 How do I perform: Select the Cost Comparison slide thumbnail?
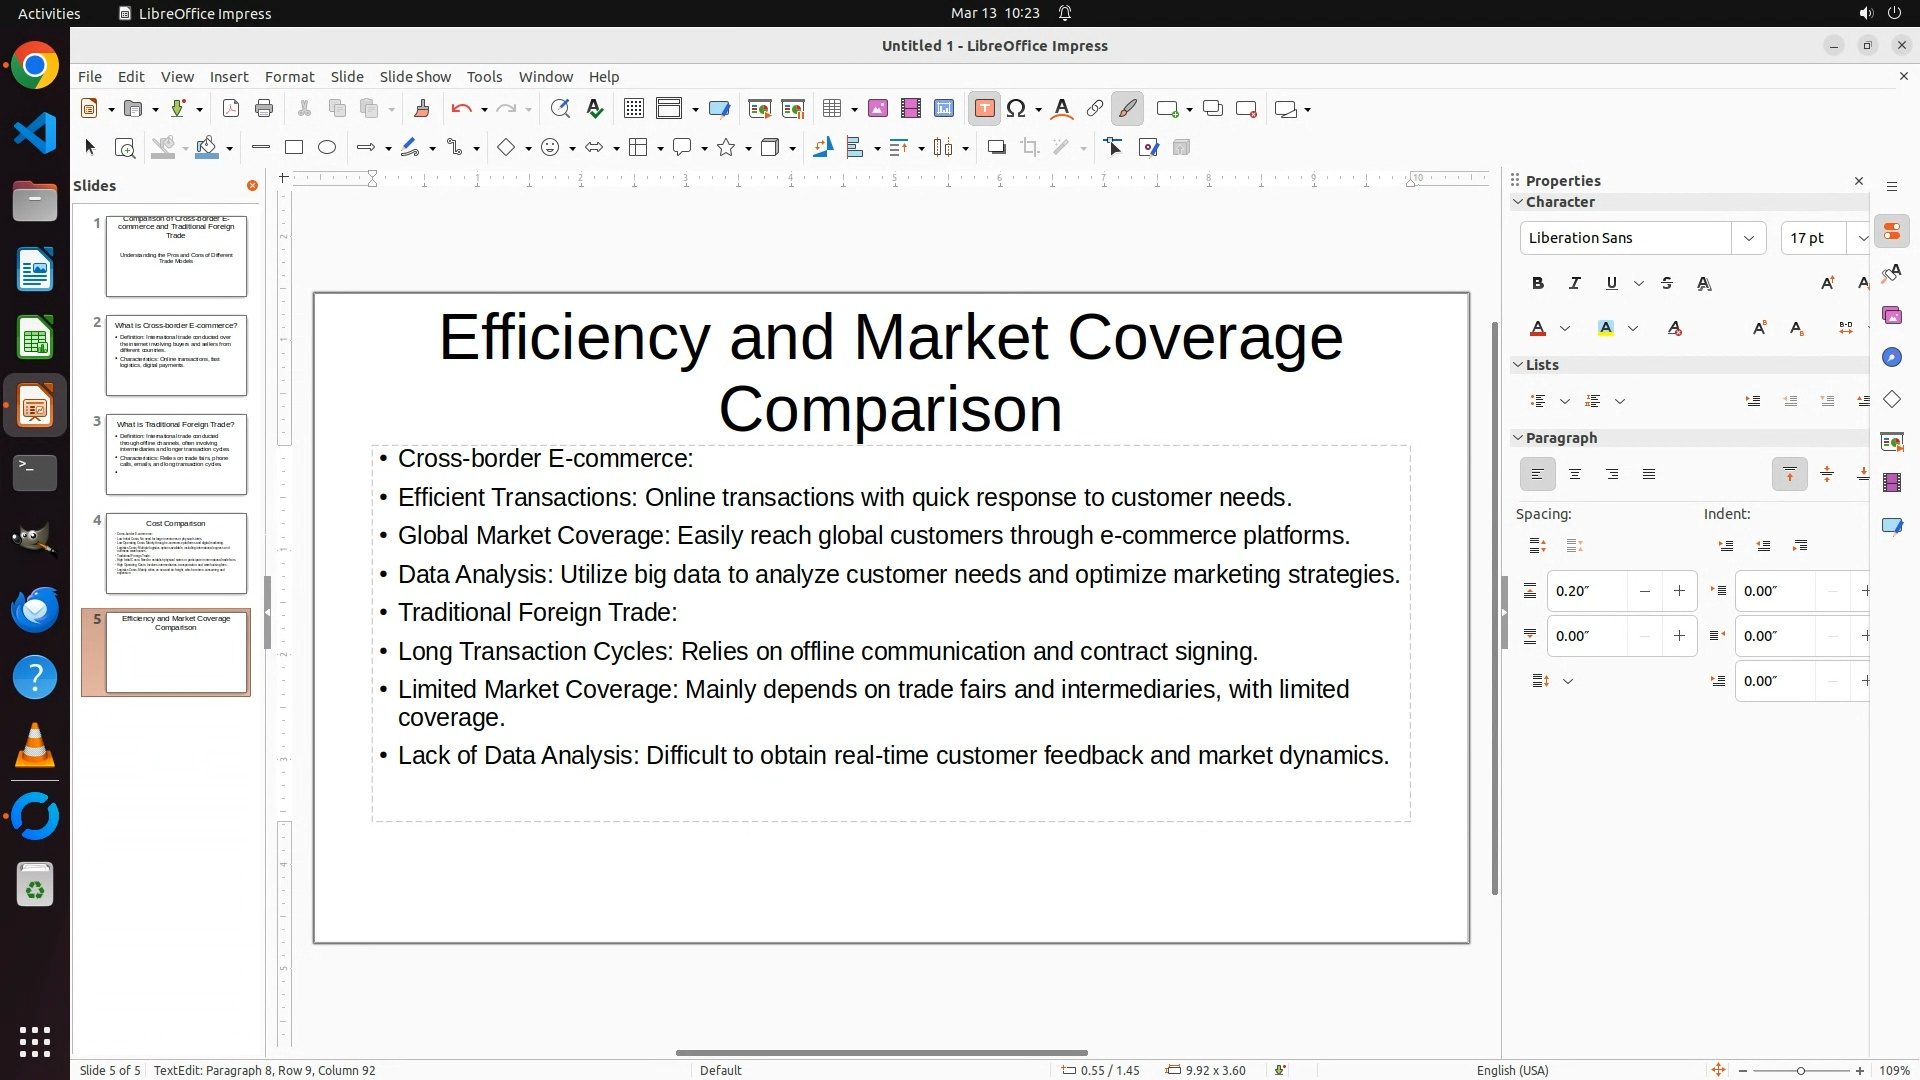tap(176, 554)
